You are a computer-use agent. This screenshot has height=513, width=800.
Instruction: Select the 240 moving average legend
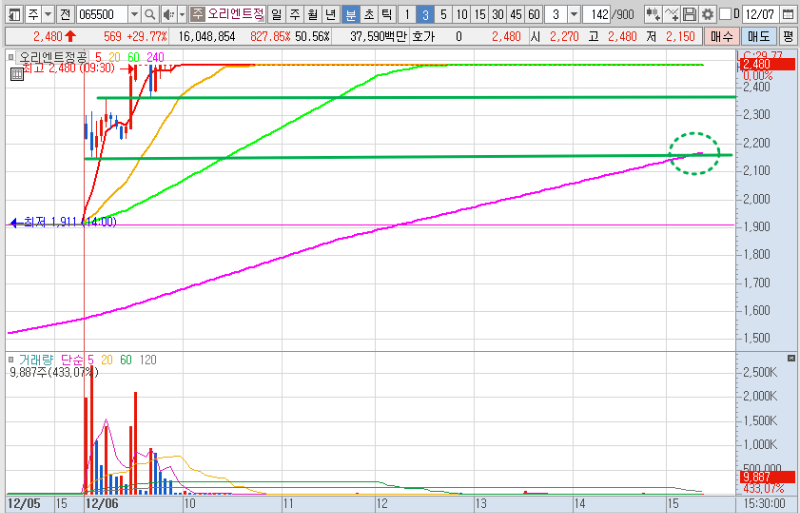pyautogui.click(x=155, y=57)
